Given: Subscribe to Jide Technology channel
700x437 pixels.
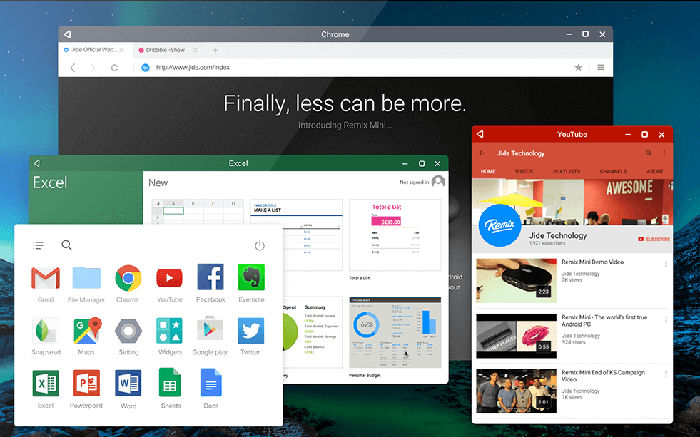Looking at the screenshot, I should (x=654, y=239).
